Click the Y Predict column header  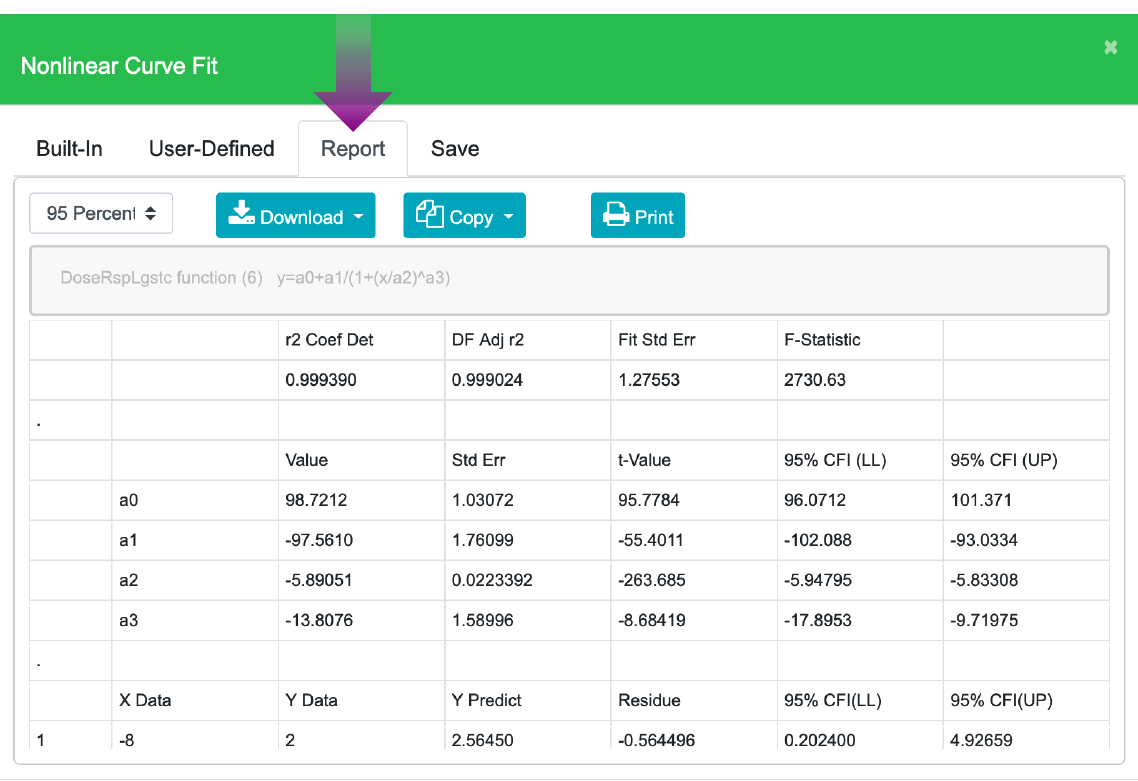click(487, 700)
